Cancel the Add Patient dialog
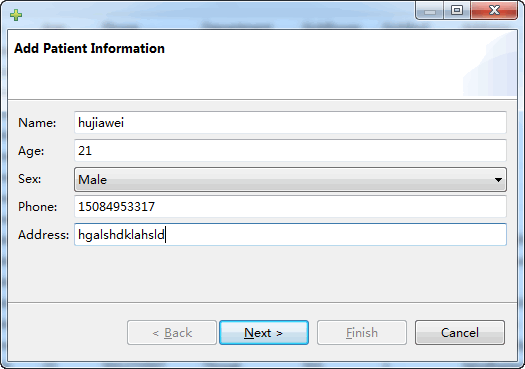This screenshot has width=525, height=369. (460, 333)
